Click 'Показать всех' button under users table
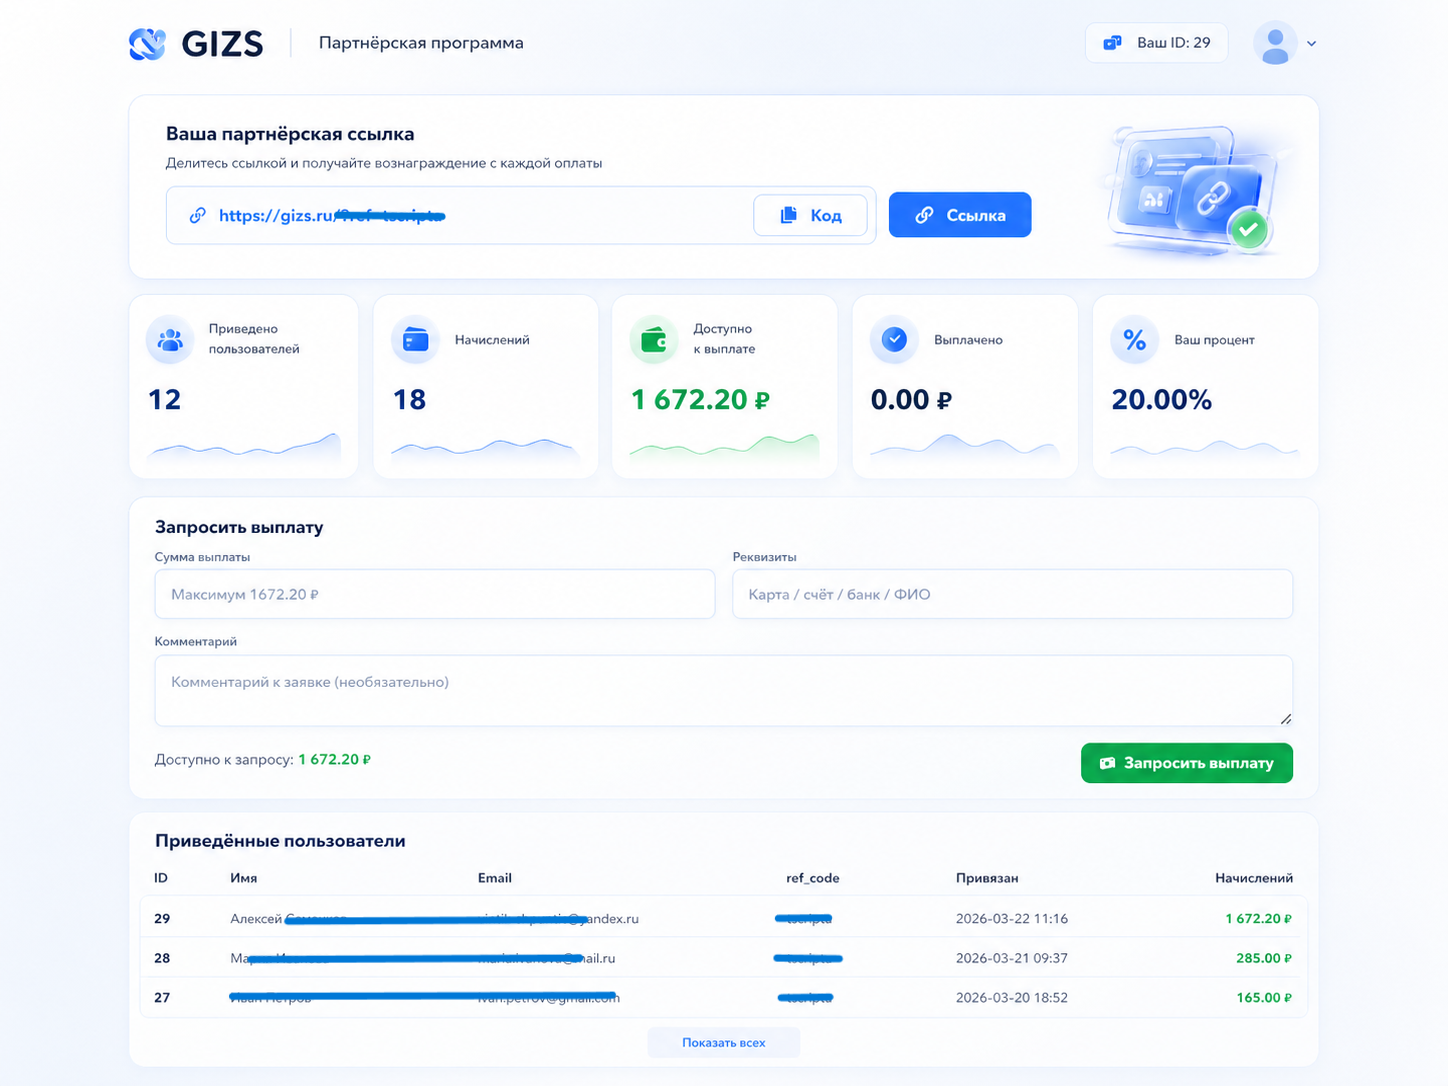Image resolution: width=1448 pixels, height=1086 pixels. pos(724,1042)
